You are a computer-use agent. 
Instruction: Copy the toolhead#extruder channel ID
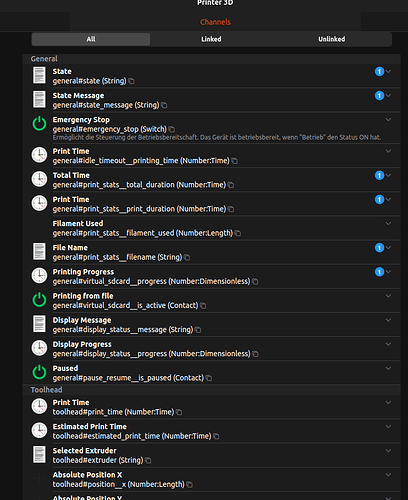coord(148,460)
